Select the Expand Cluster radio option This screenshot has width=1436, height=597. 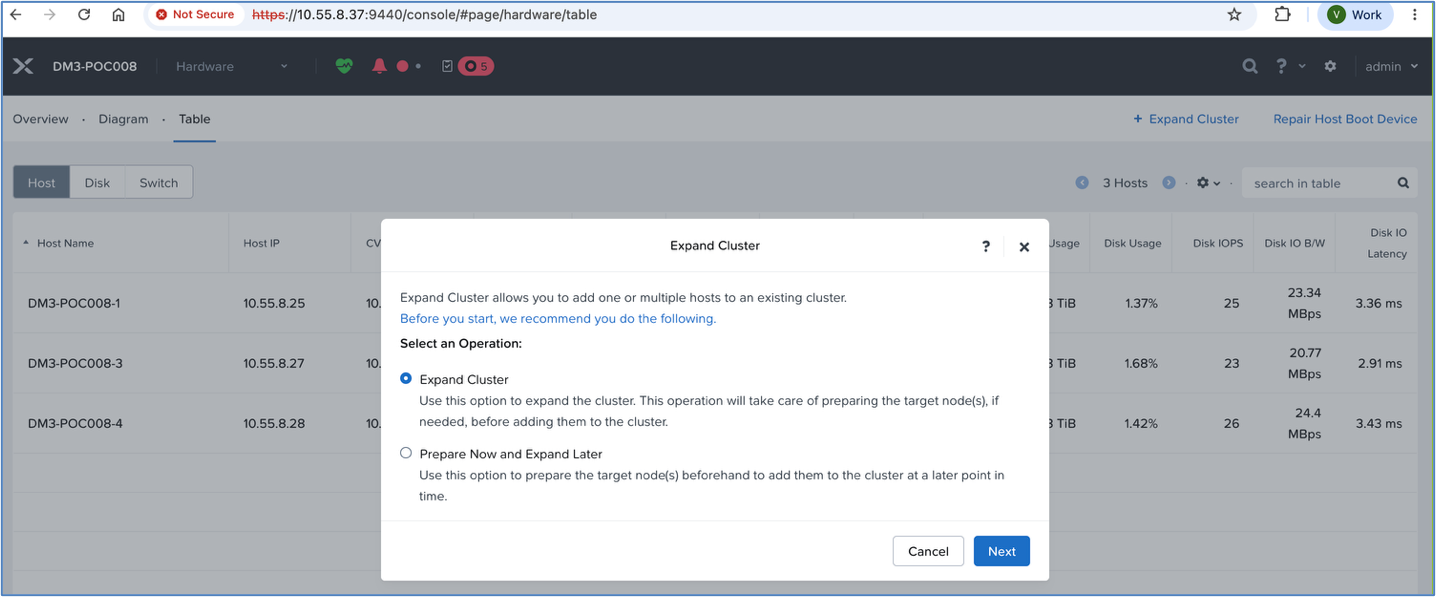(x=406, y=379)
